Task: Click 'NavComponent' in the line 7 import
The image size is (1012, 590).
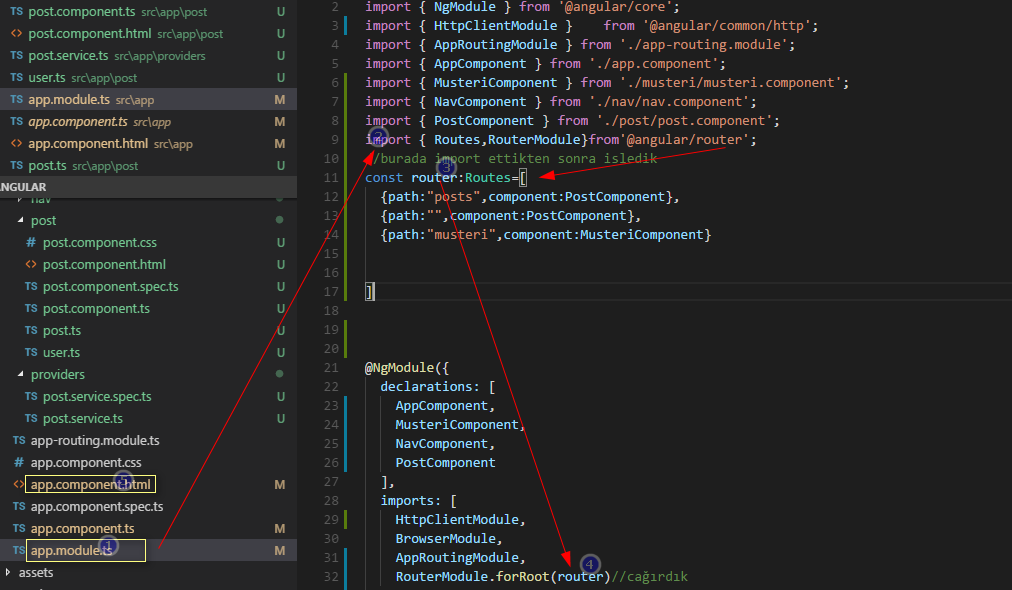Action: point(480,102)
